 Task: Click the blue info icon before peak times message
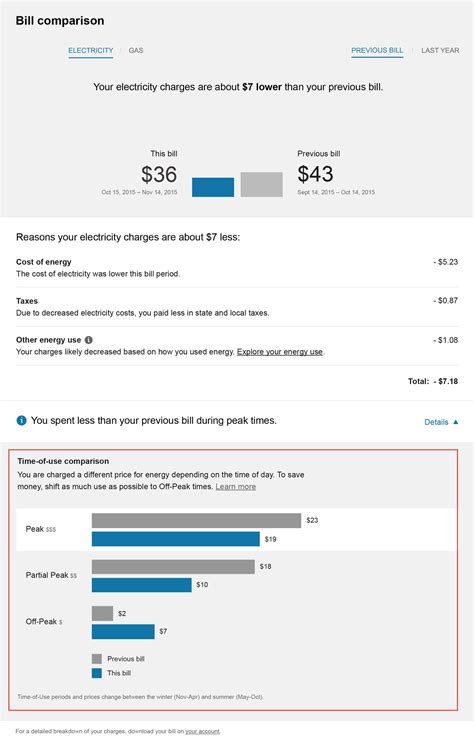21,420
